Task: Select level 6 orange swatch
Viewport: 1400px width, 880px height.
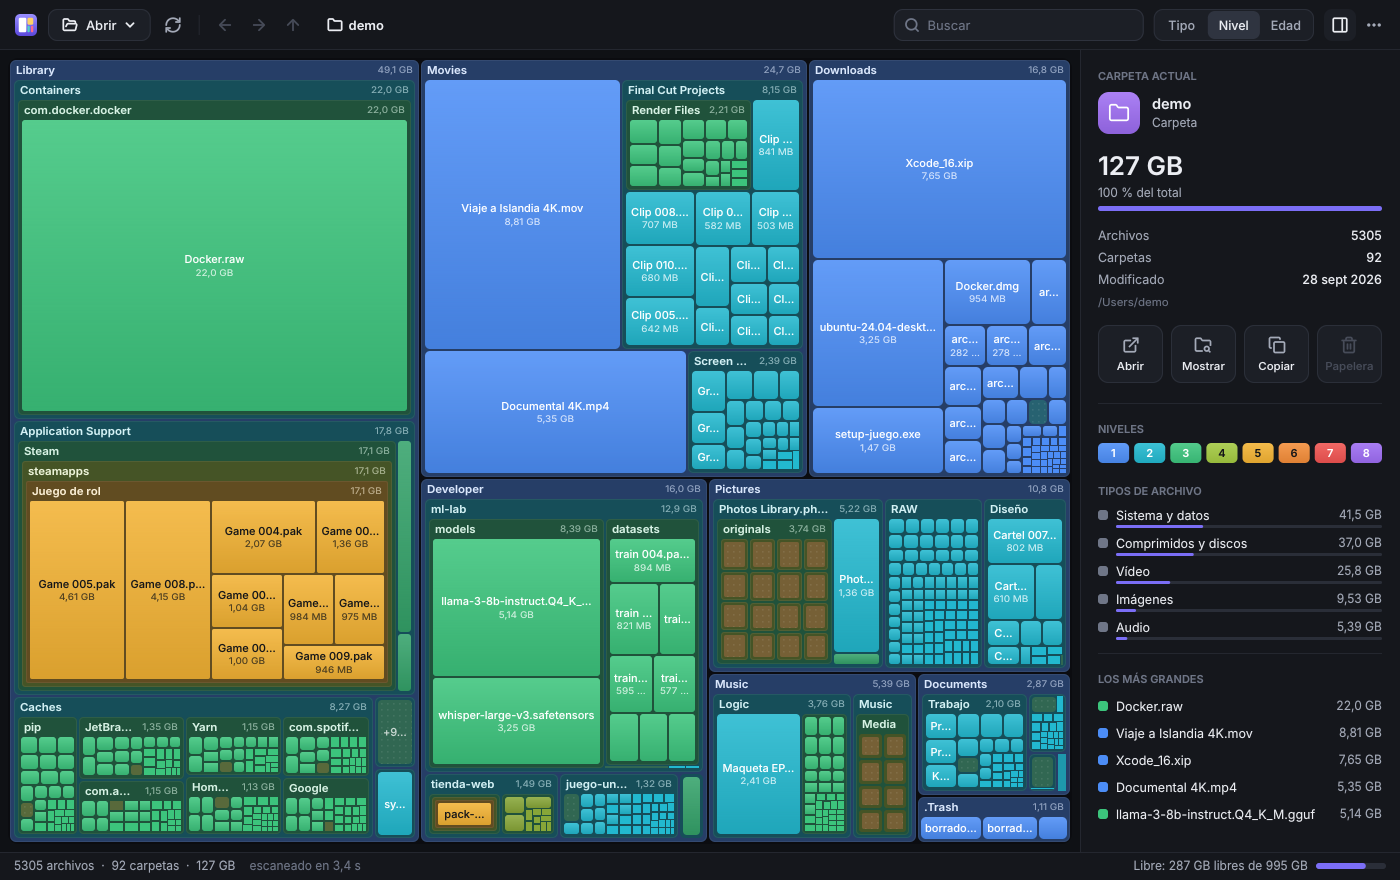Action: point(1293,453)
